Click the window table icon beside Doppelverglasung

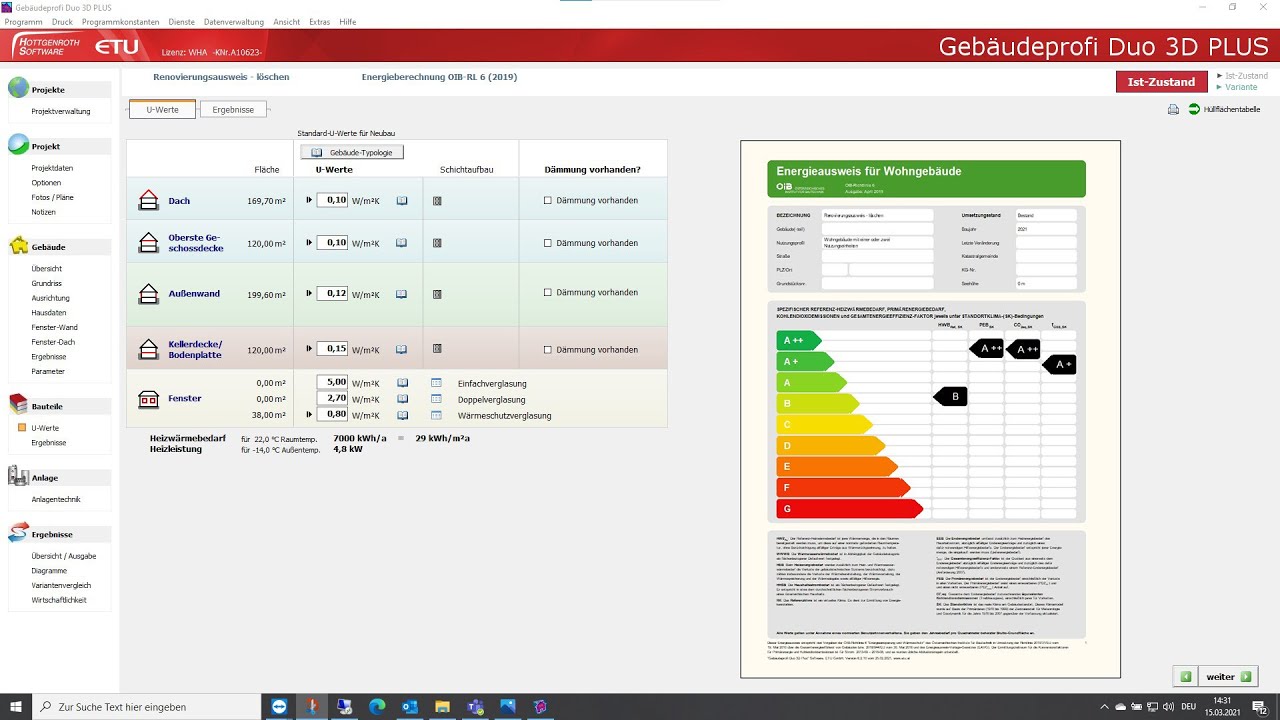[x=436, y=399]
